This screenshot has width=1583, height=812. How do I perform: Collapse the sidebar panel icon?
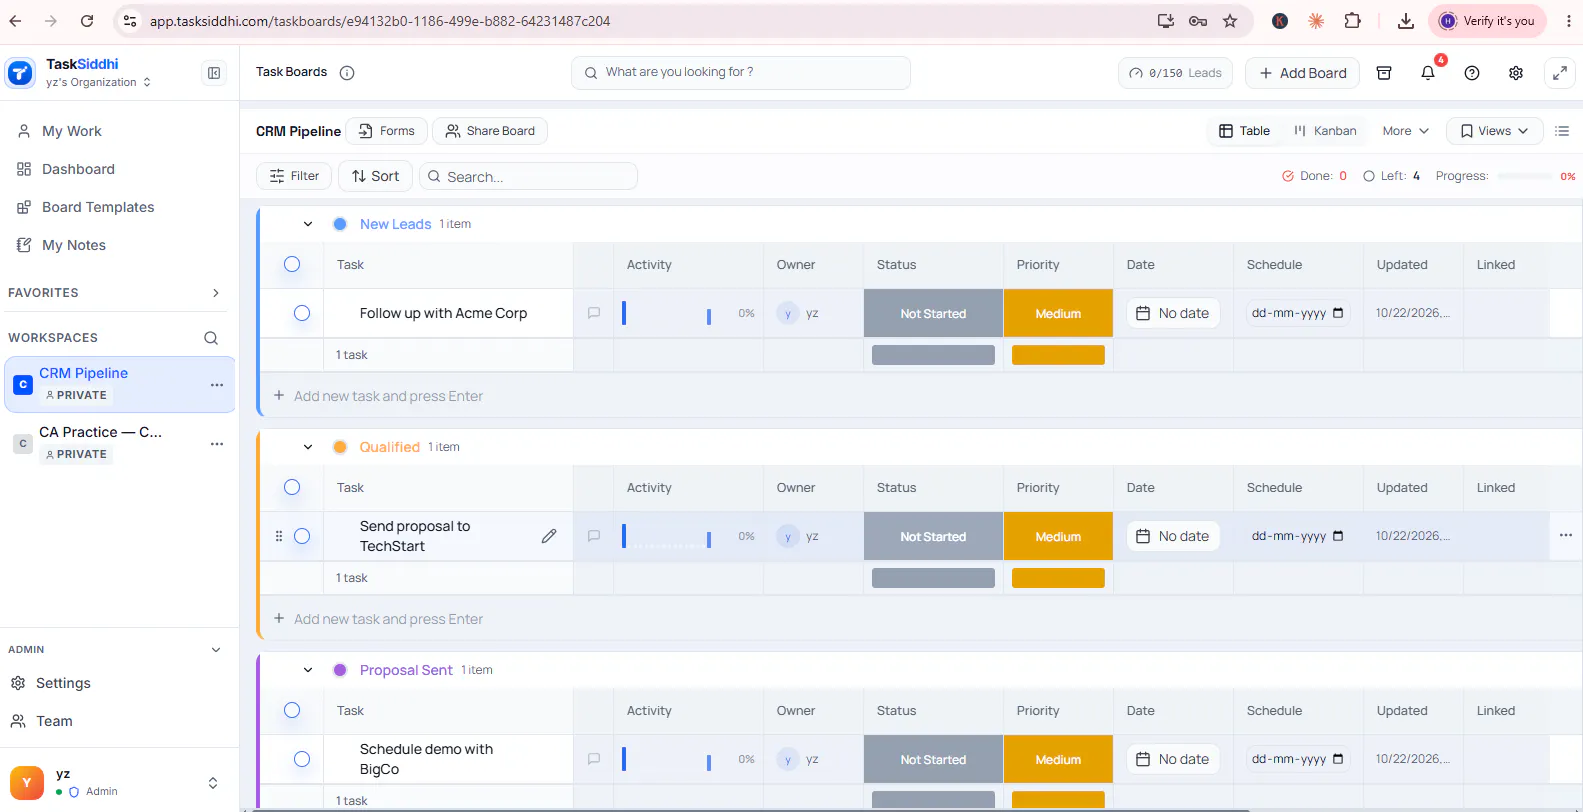(214, 73)
